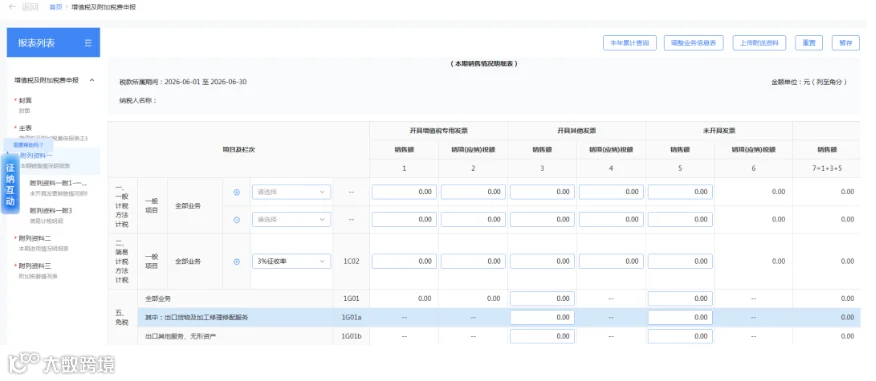Click the 未开具发票 column group header
The image size is (876, 381).
pos(719,131)
